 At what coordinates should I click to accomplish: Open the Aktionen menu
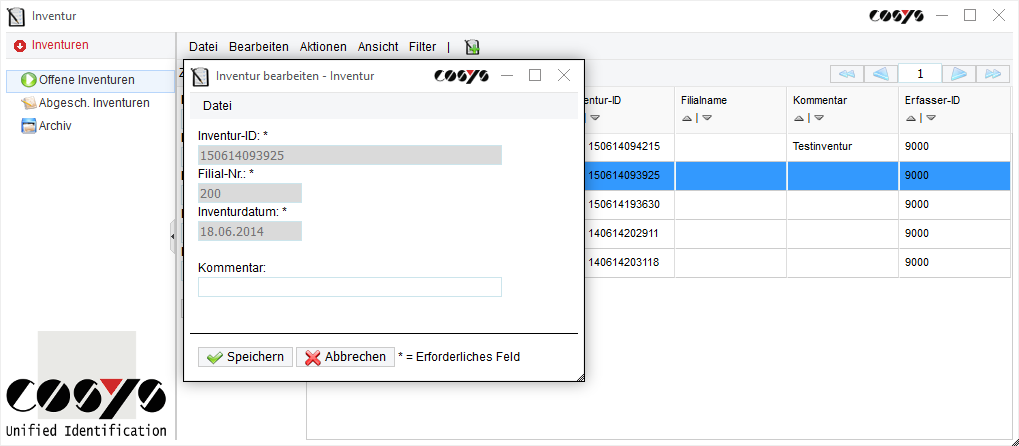[323, 47]
